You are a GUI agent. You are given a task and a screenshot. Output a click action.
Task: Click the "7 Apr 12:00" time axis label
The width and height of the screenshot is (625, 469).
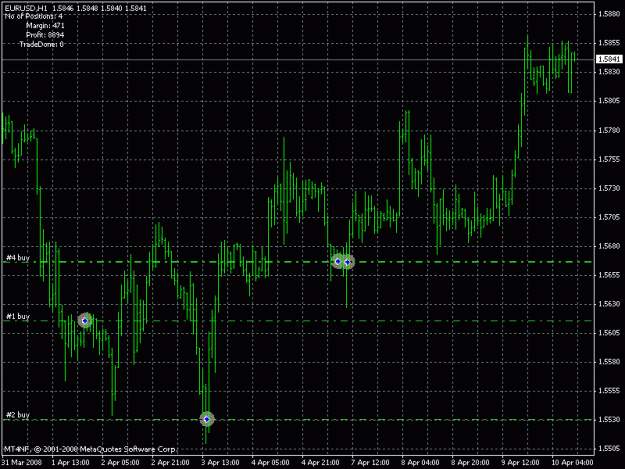point(370,463)
